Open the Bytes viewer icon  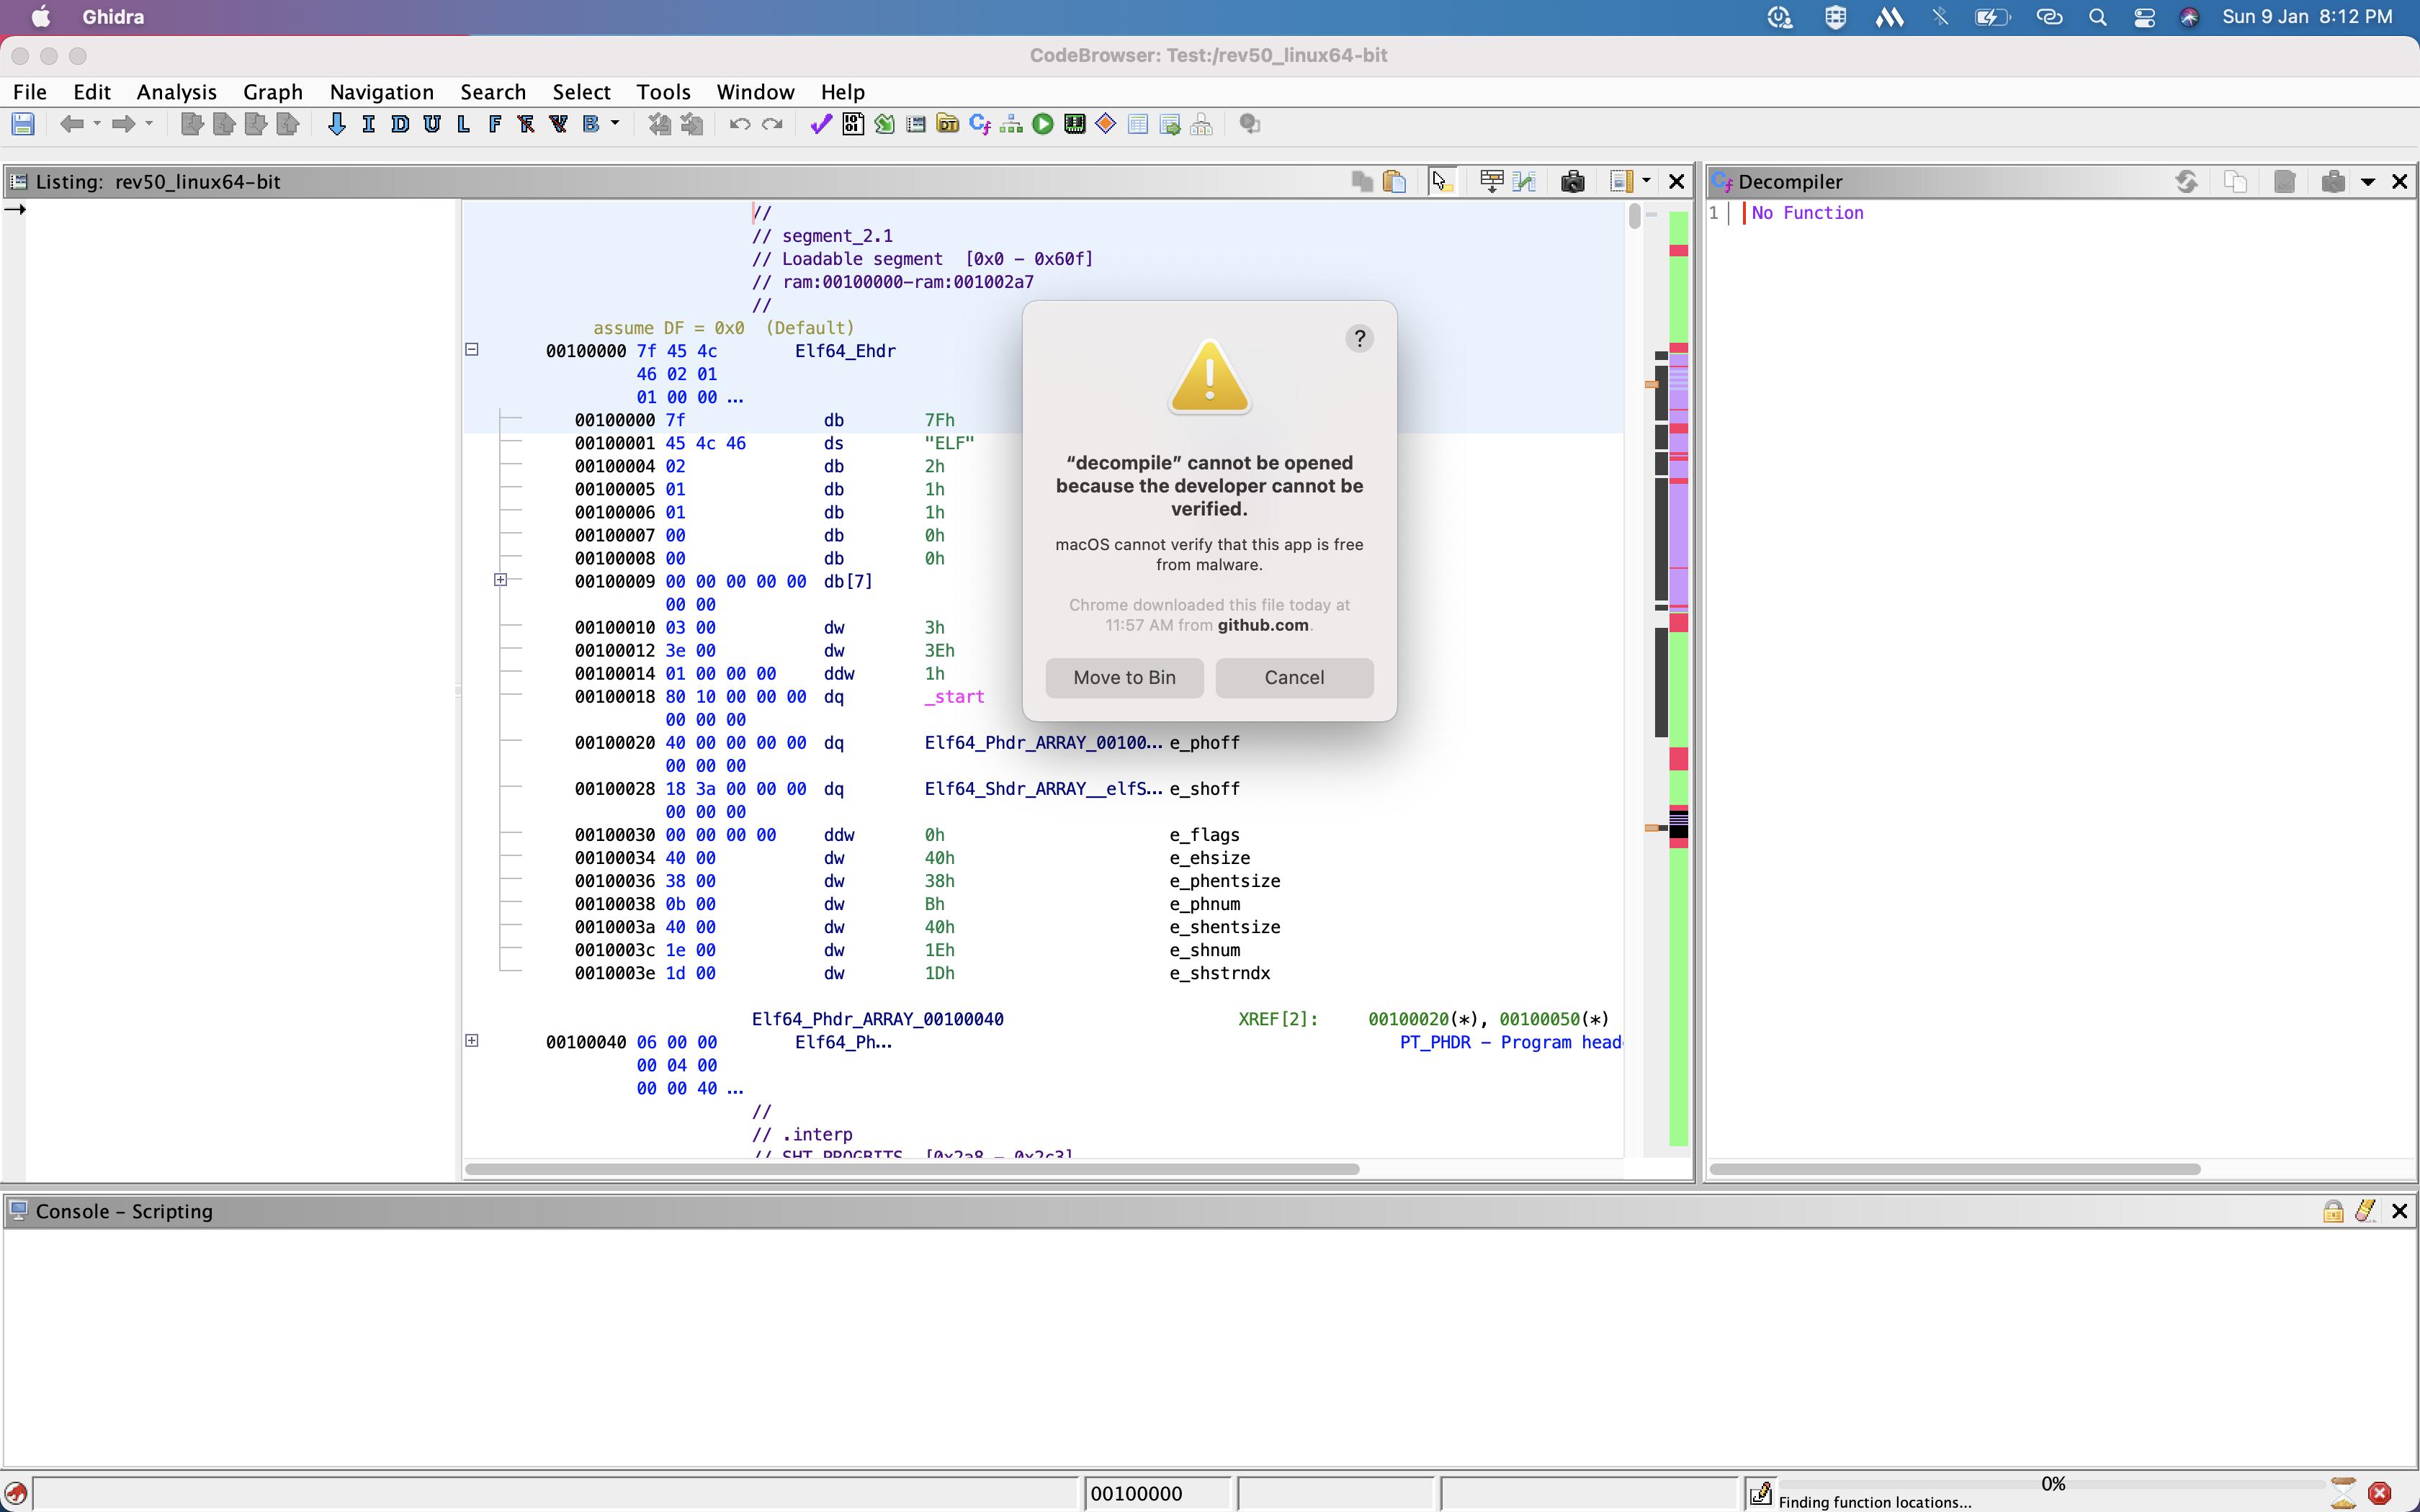tap(853, 124)
